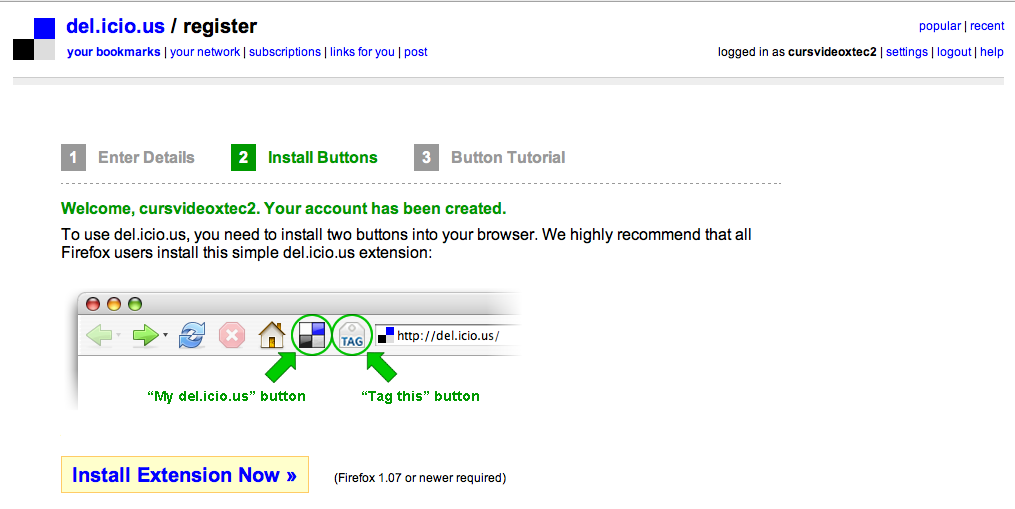The height and width of the screenshot is (509, 1015).
Task: Open the subscriptions link
Action: [285, 52]
